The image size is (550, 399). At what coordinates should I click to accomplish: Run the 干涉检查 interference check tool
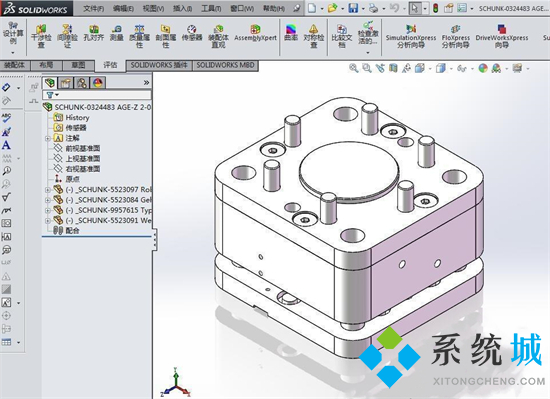[41, 36]
